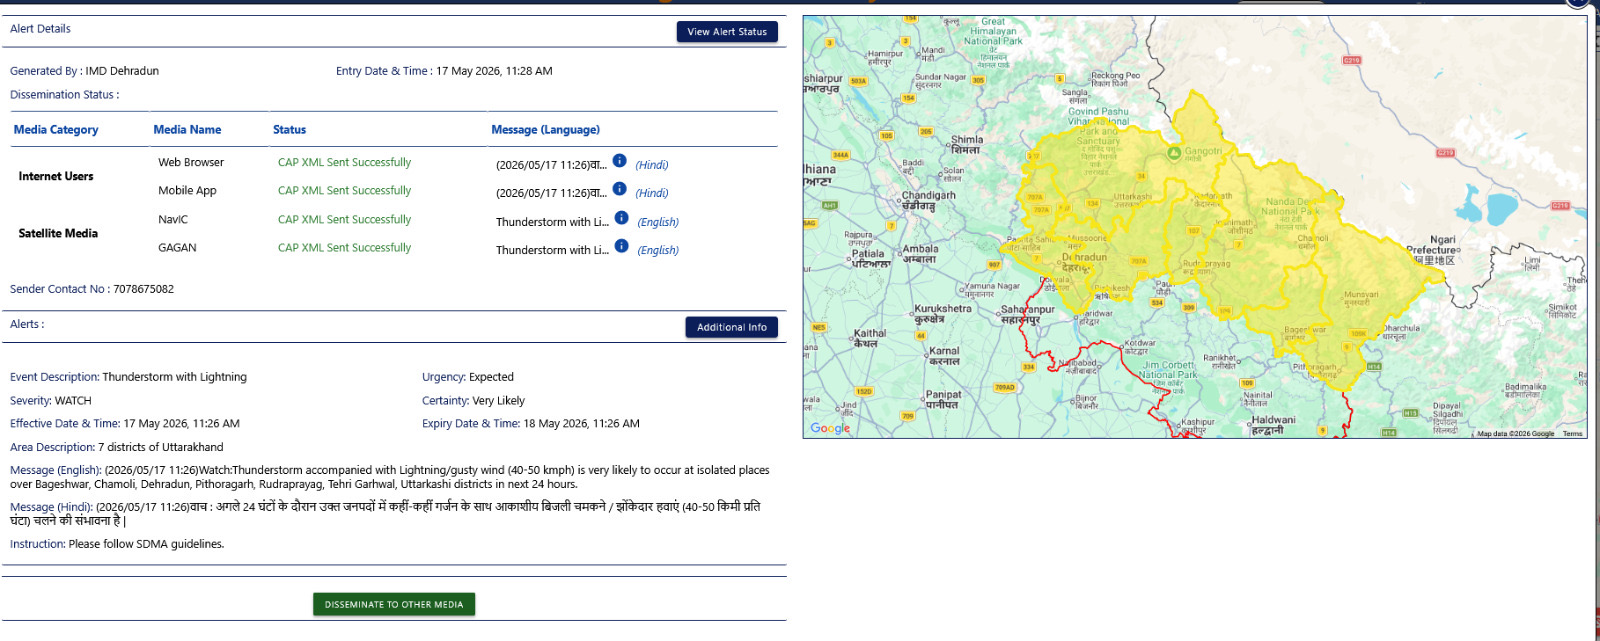Image resolution: width=1600 pixels, height=641 pixels.
Task: Click info icon beside Web Browser message
Action: pos(620,161)
